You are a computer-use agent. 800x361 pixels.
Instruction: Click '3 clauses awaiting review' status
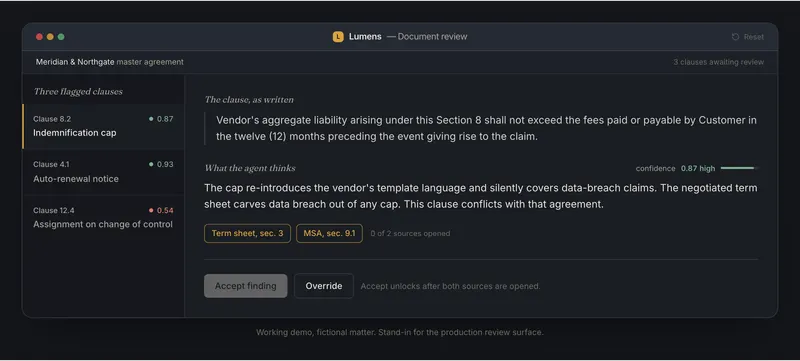718,62
